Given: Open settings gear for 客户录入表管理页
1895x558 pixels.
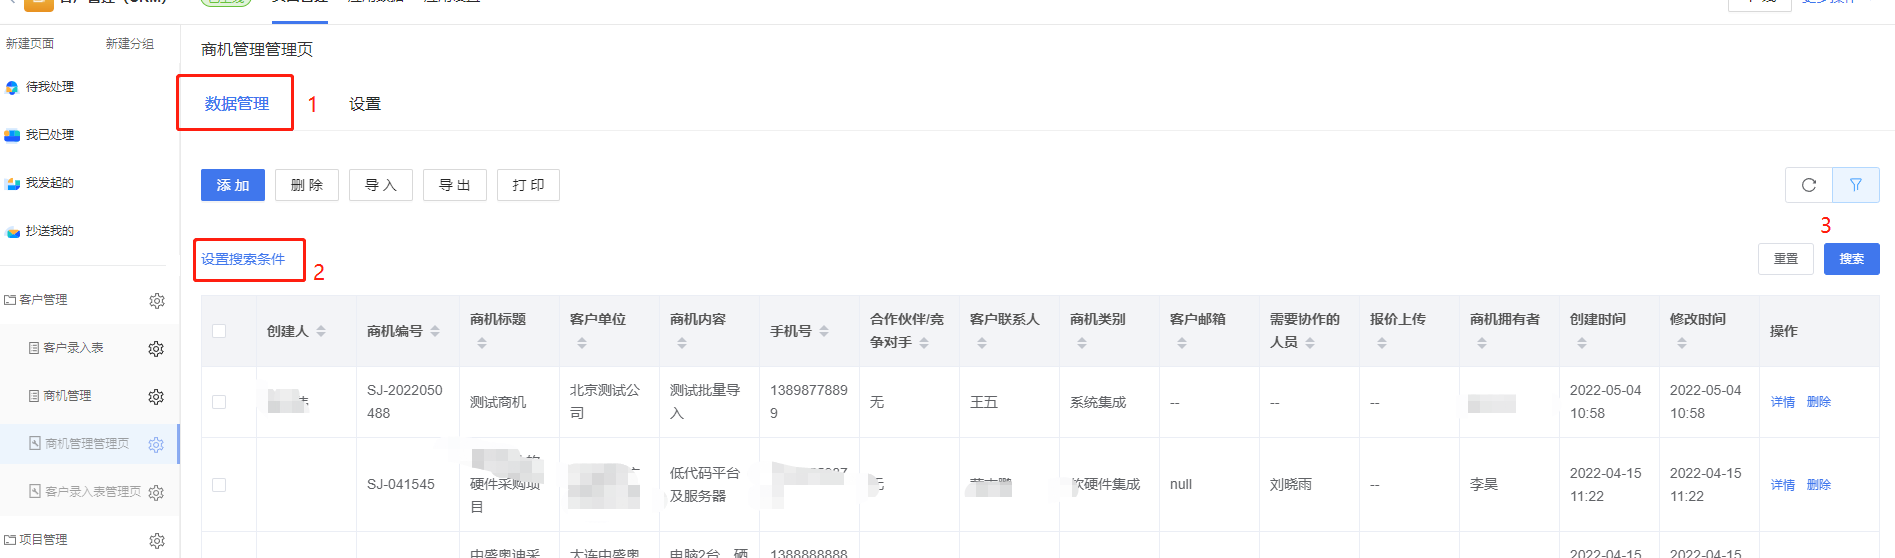Looking at the screenshot, I should coord(156,493).
